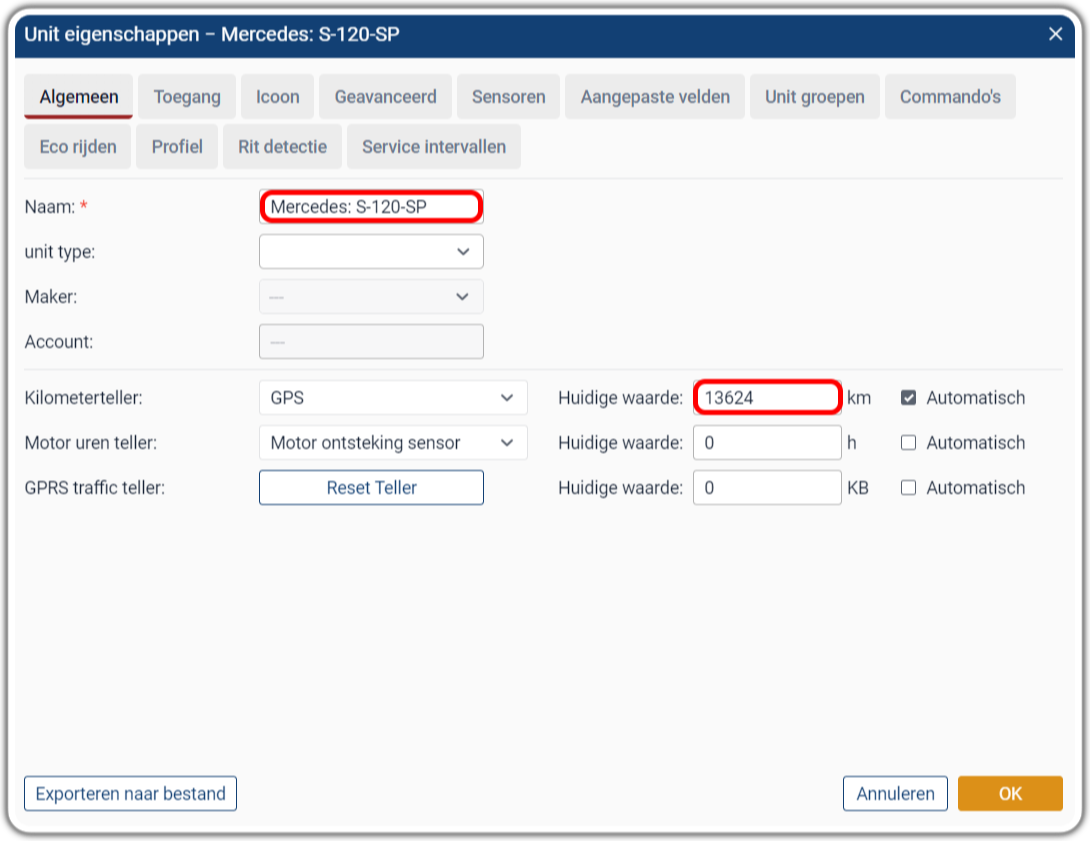Open the Icoon tab
Viewport: 1090px width, 841px height.
tap(277, 97)
